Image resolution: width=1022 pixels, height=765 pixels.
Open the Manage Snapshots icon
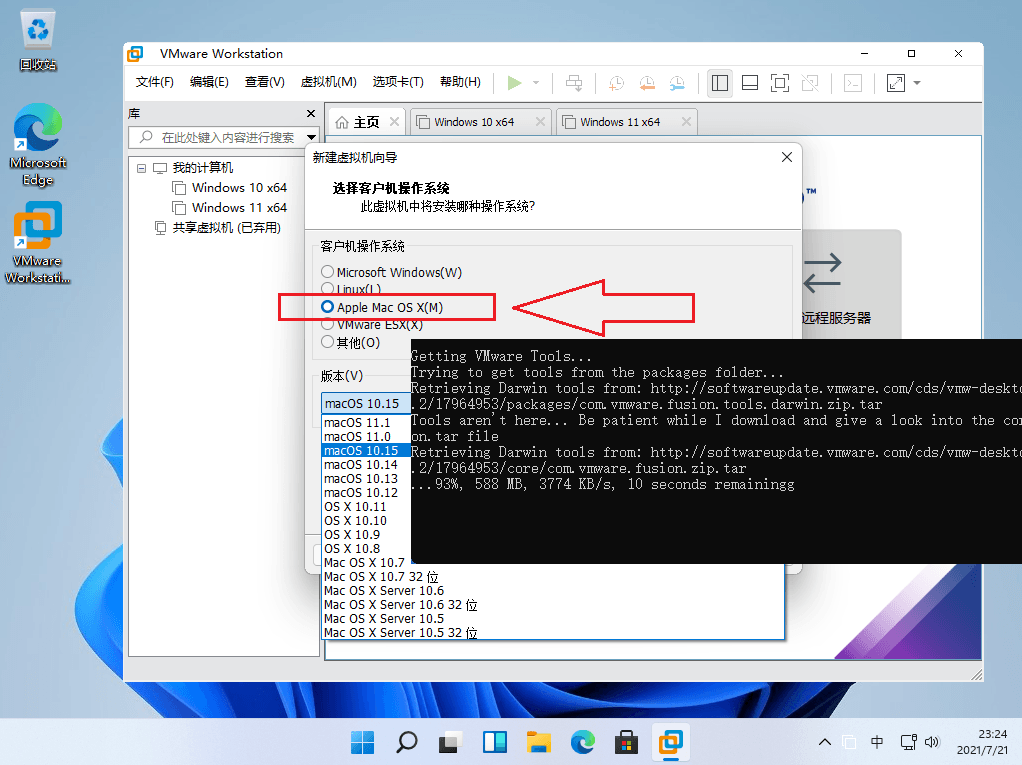677,83
